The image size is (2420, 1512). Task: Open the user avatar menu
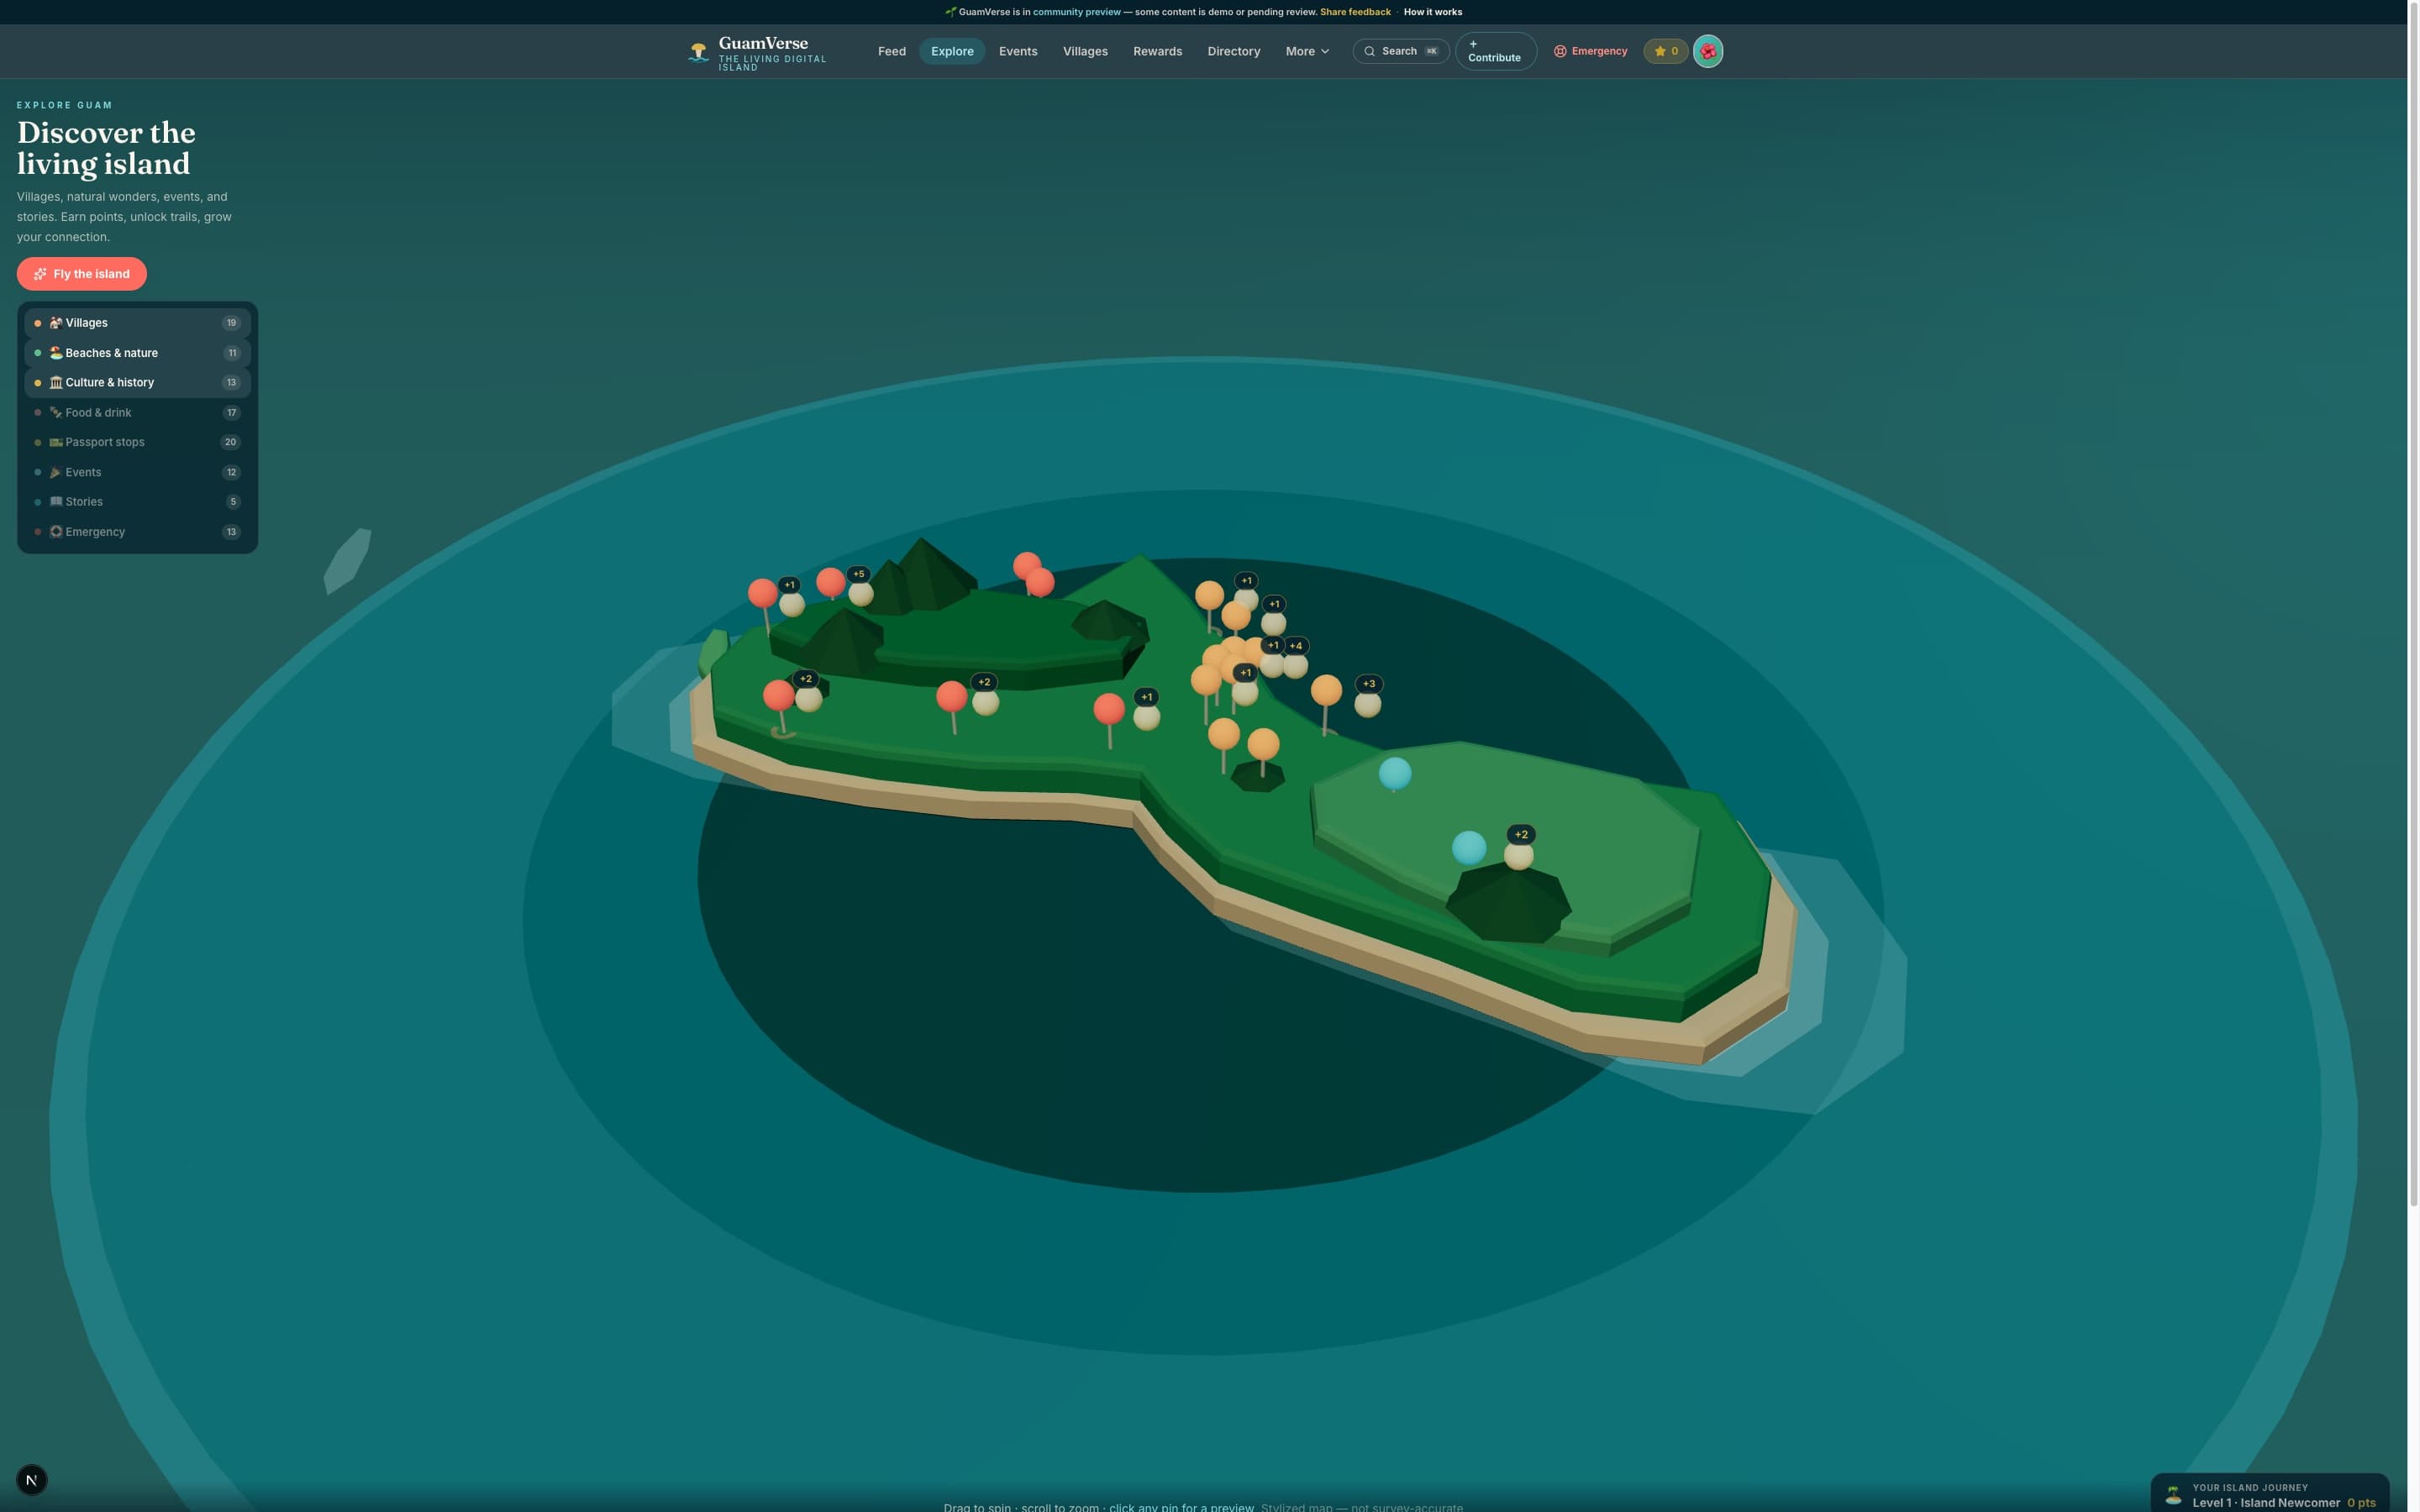pyautogui.click(x=1707, y=51)
